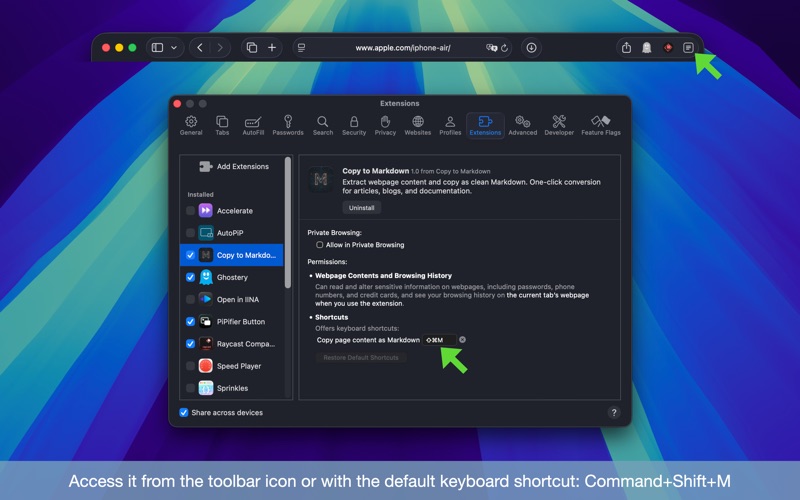Screen dimensions: 800x500
Task: Toggle Share across devices checkbox
Action: click(x=184, y=412)
